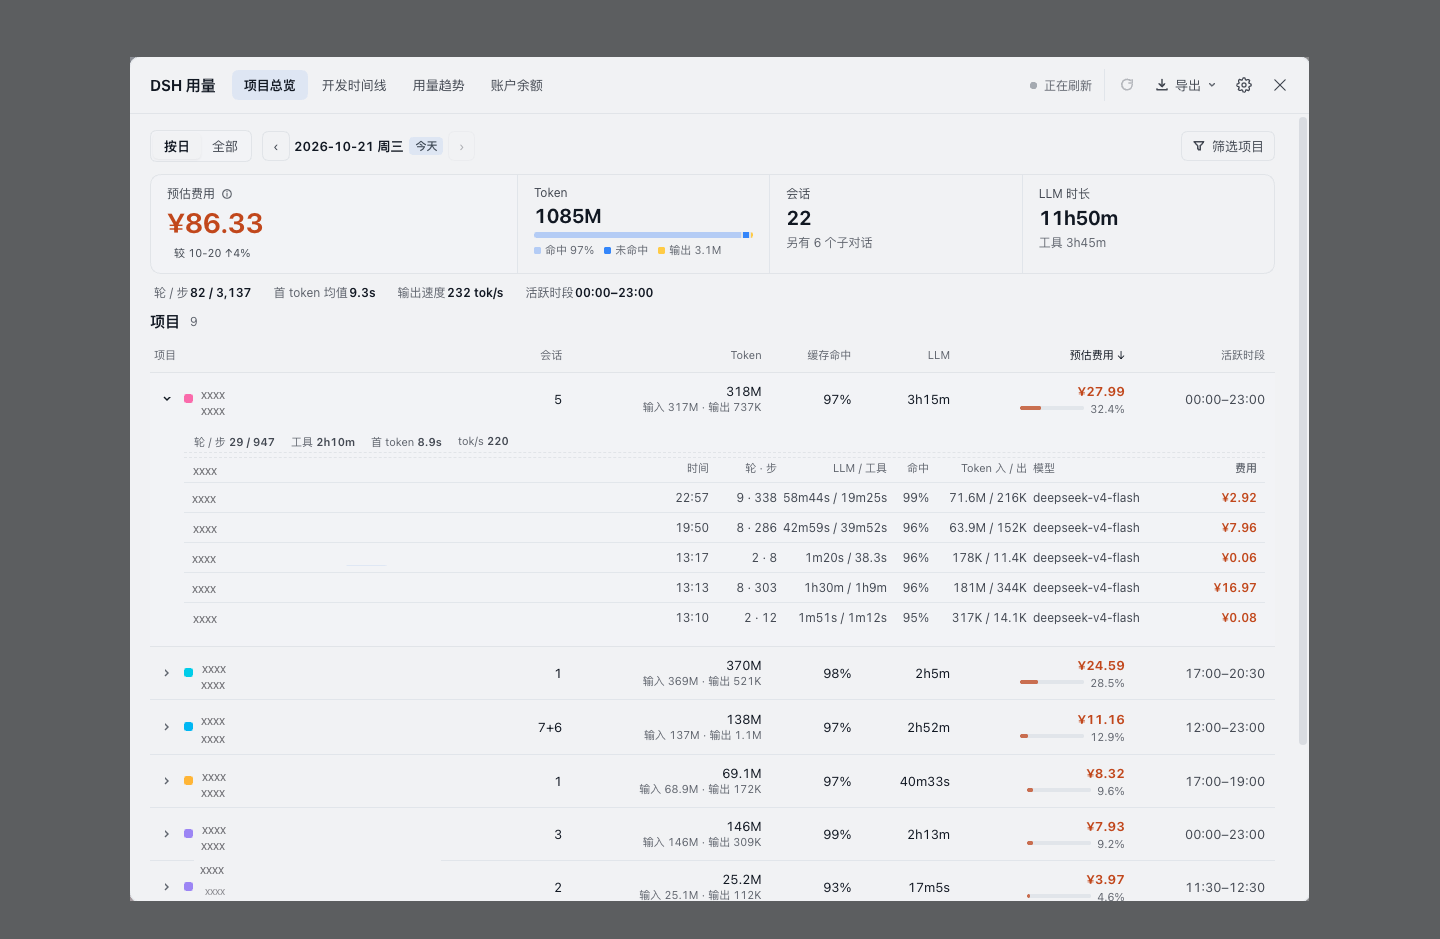Select the session row at 13:17
Screen dimensions: 1440x939
click(x=724, y=558)
